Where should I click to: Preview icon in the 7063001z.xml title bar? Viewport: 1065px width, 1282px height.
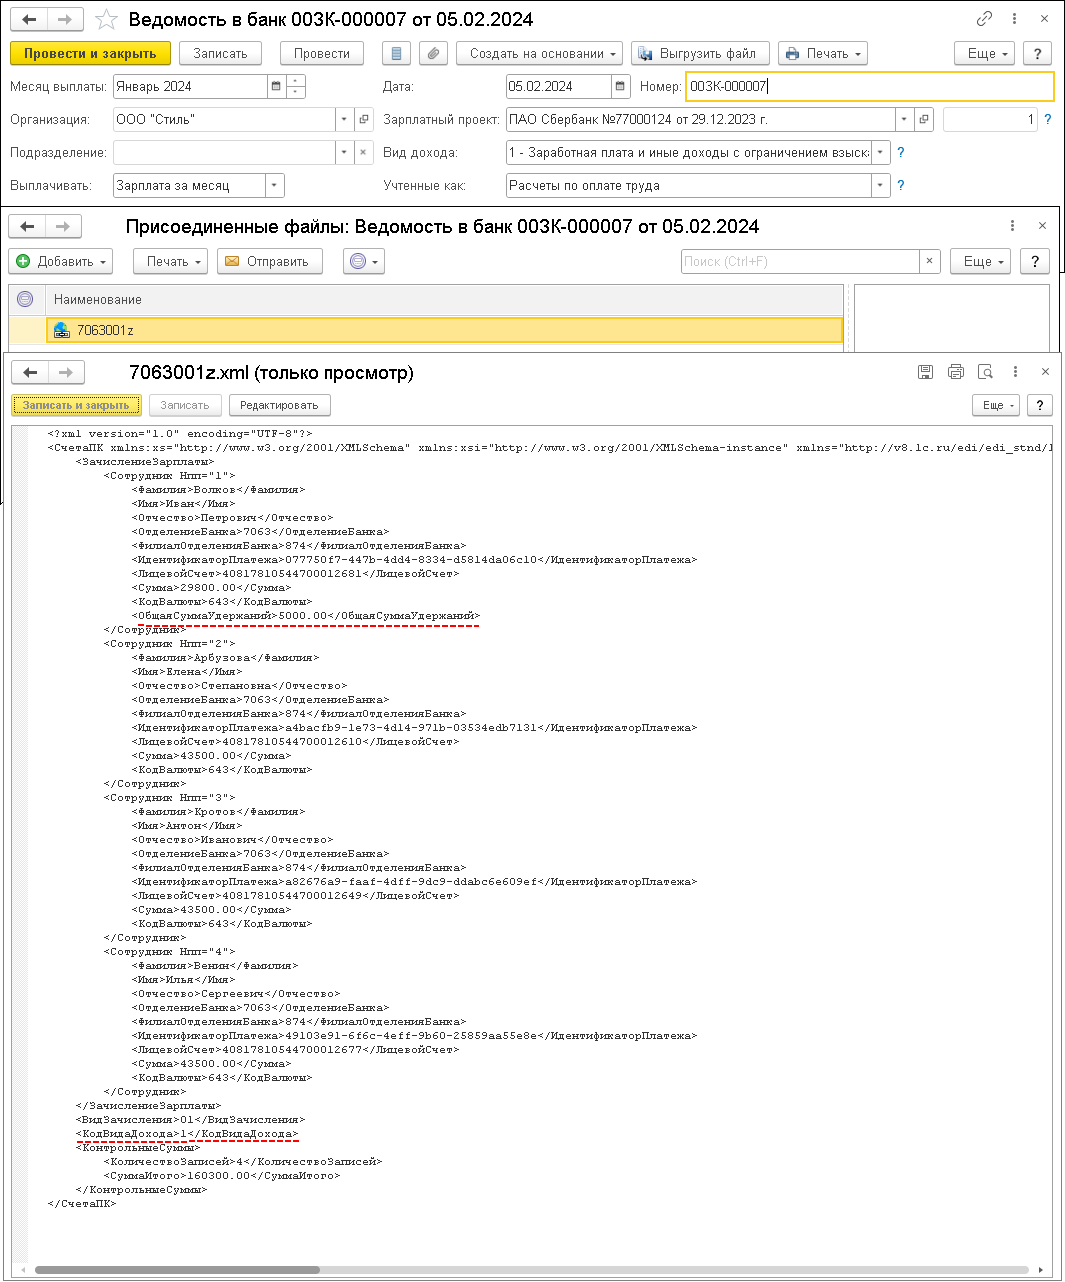pos(985,372)
